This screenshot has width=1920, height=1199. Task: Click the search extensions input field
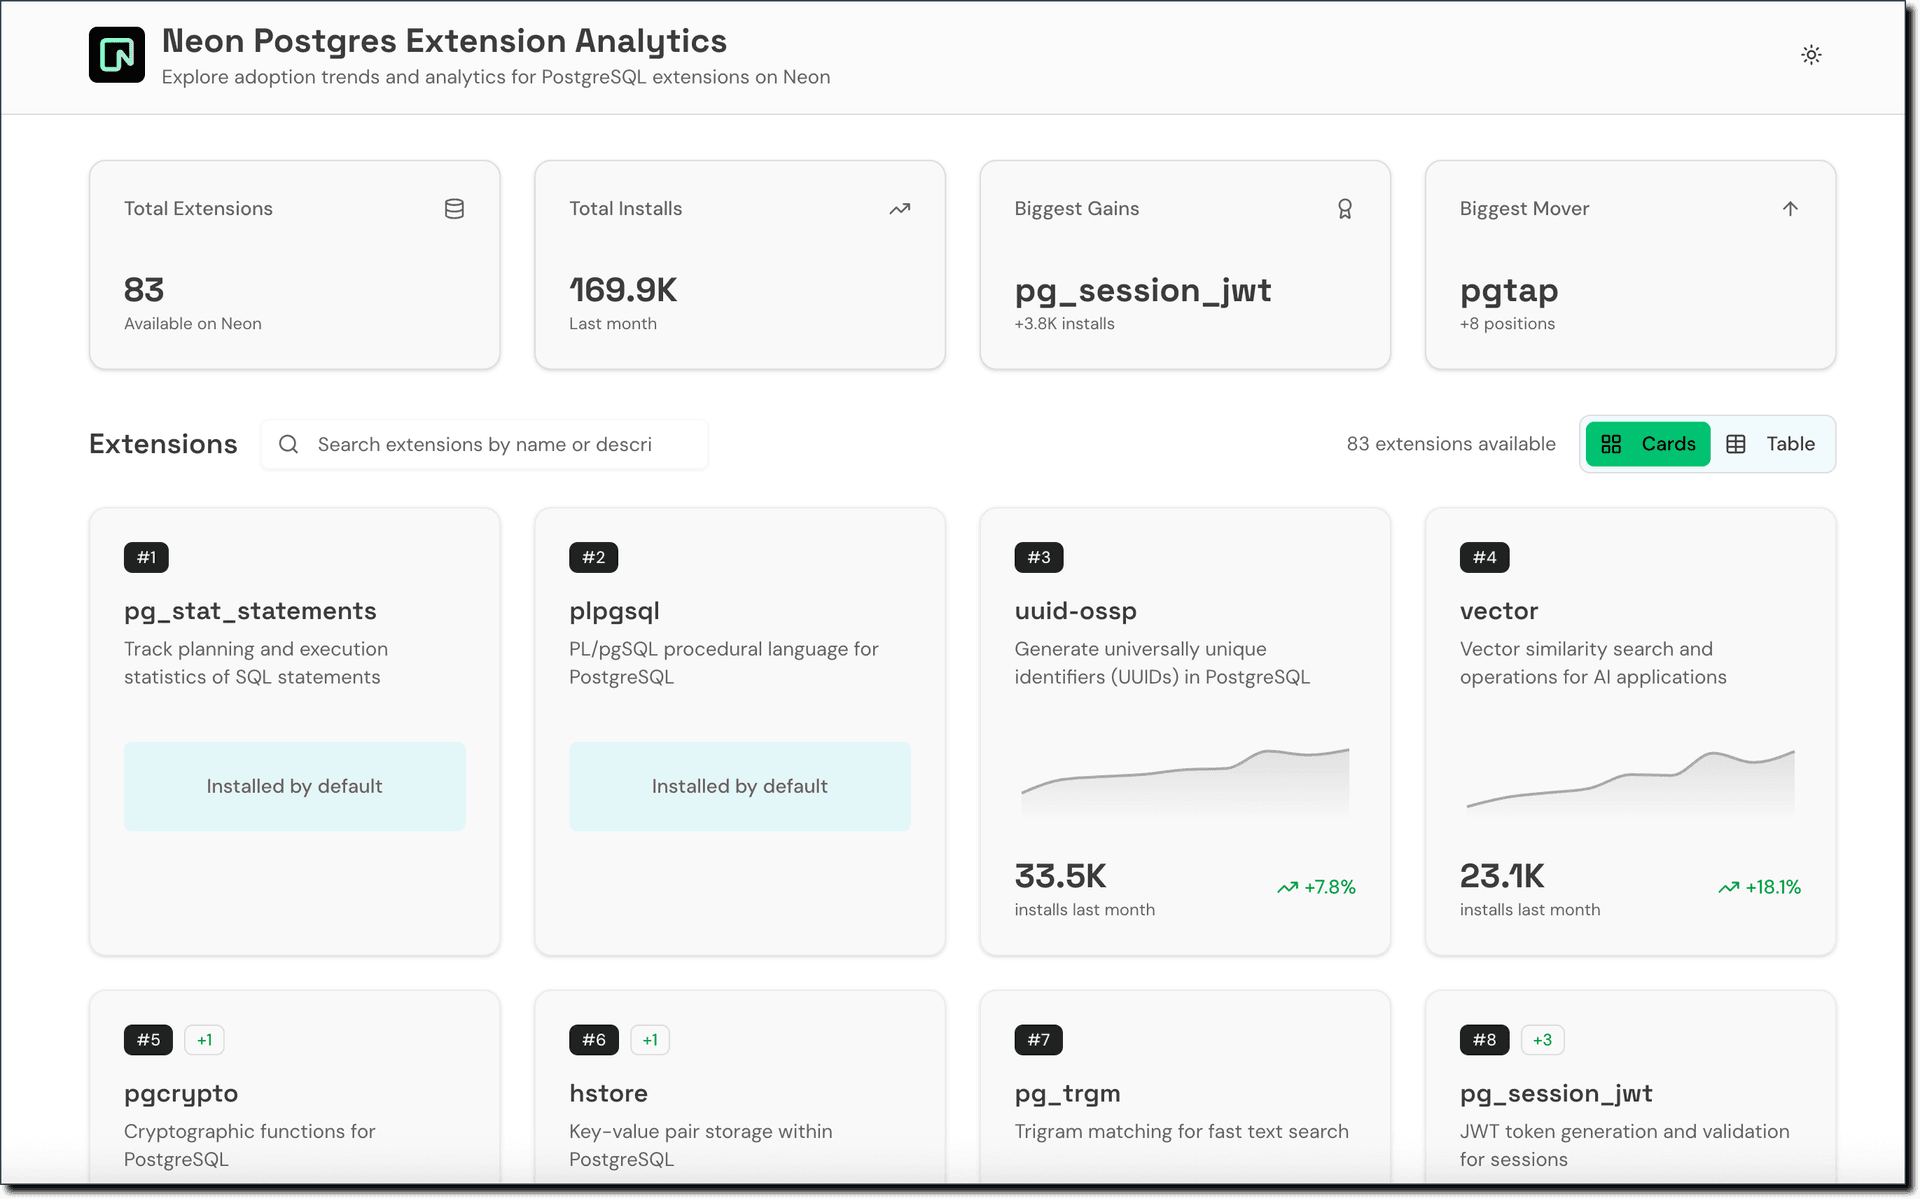[x=485, y=444]
